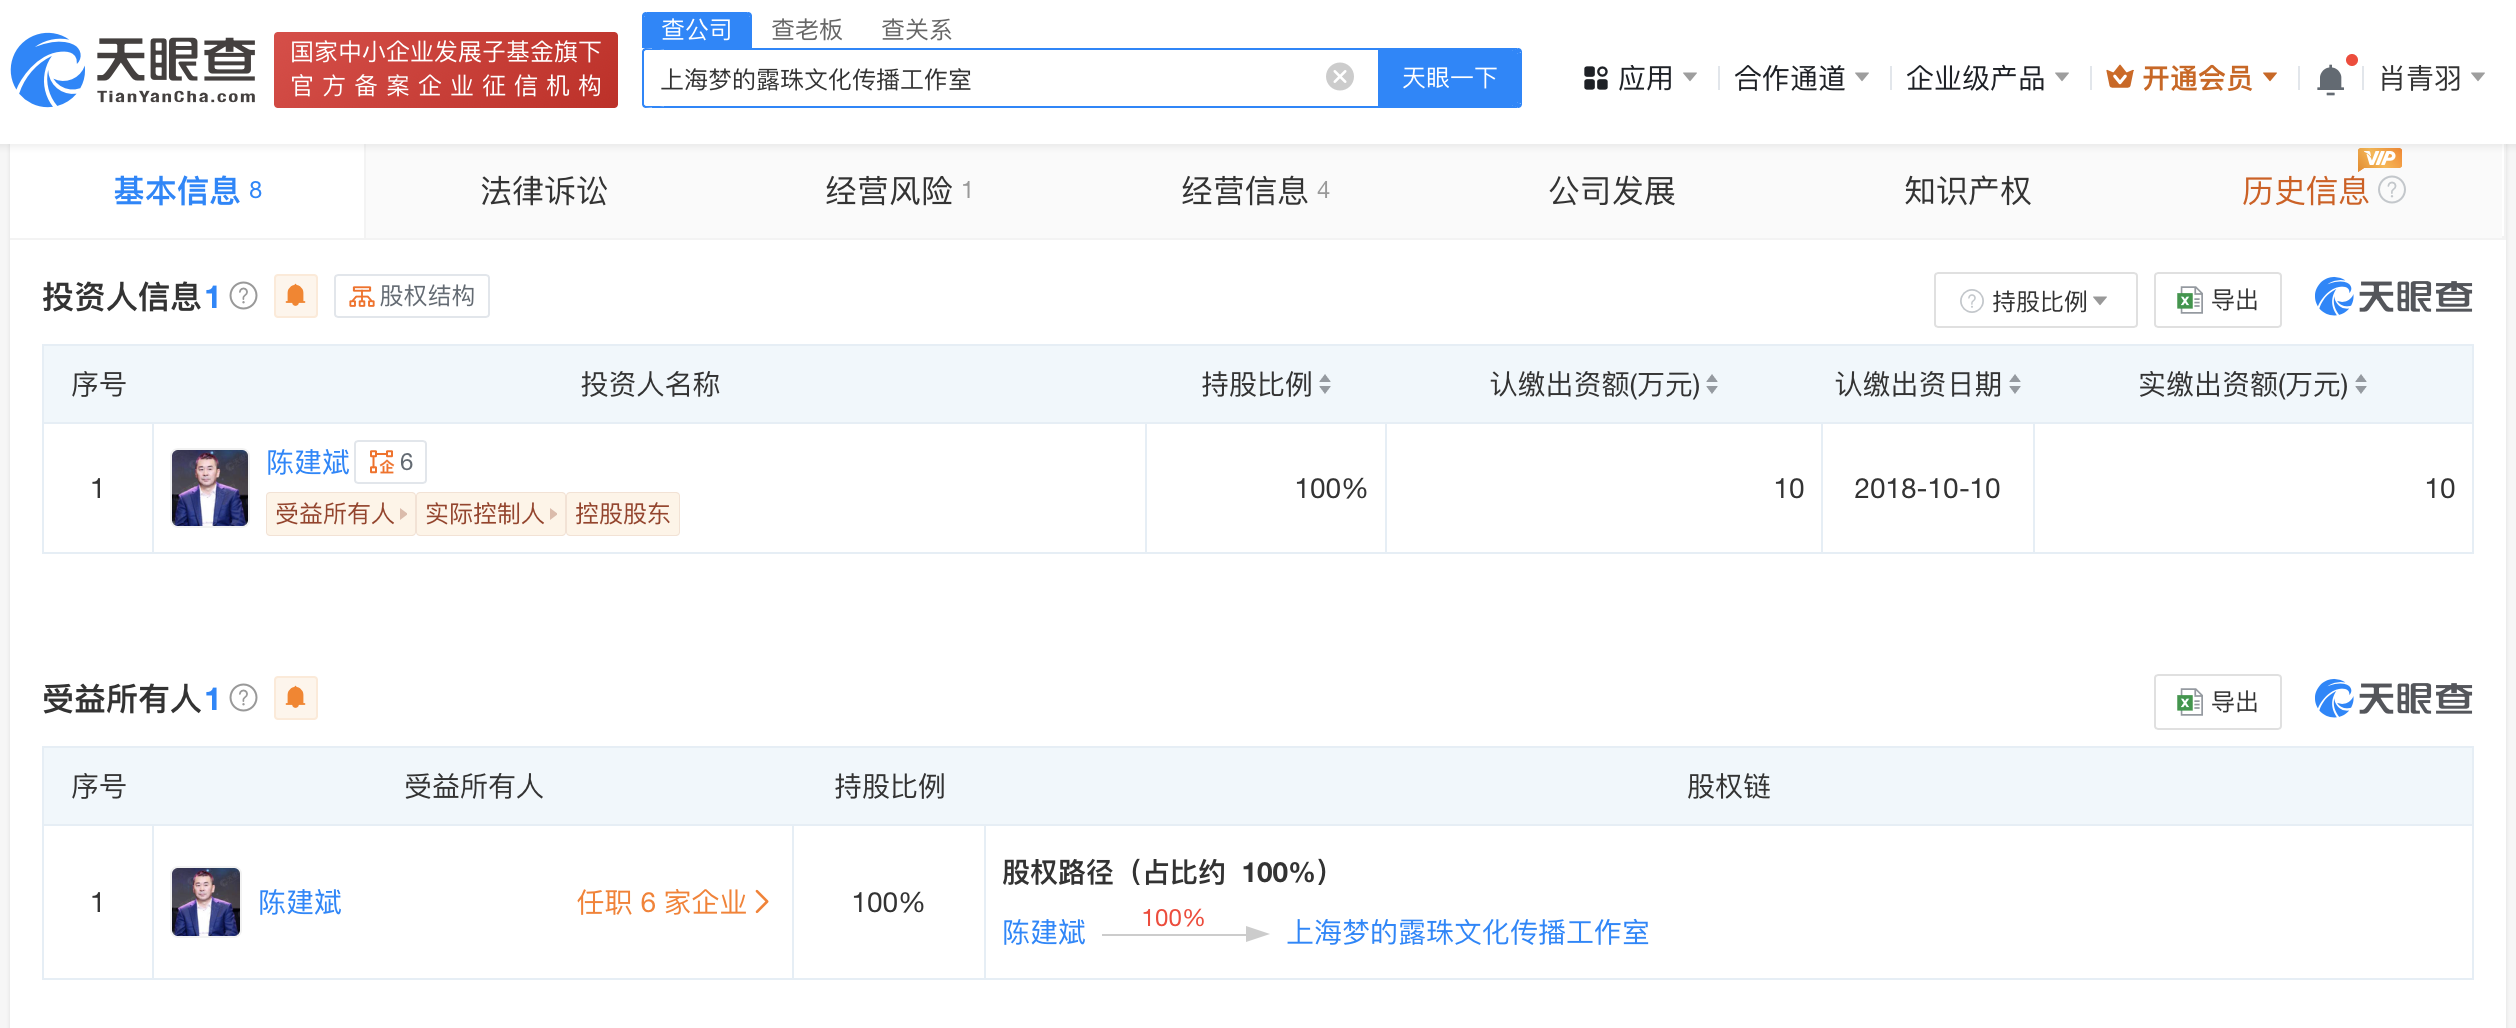Sort by 持股比例 column
2516x1028 pixels.
tap(1325, 384)
